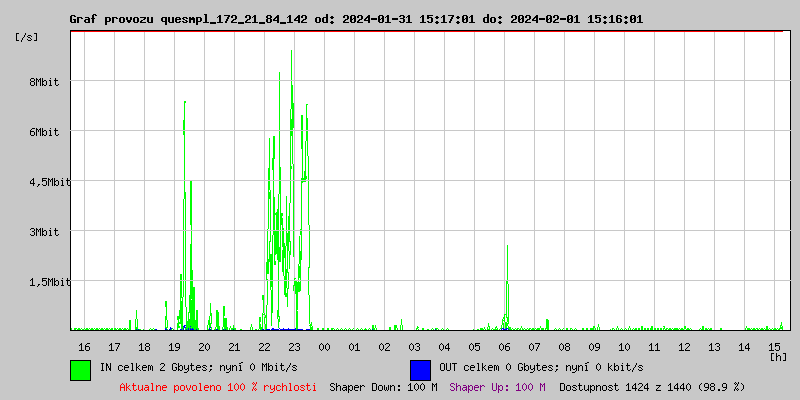Click the [h] hours unit label
Screen dimensions: 800x400
778,356
